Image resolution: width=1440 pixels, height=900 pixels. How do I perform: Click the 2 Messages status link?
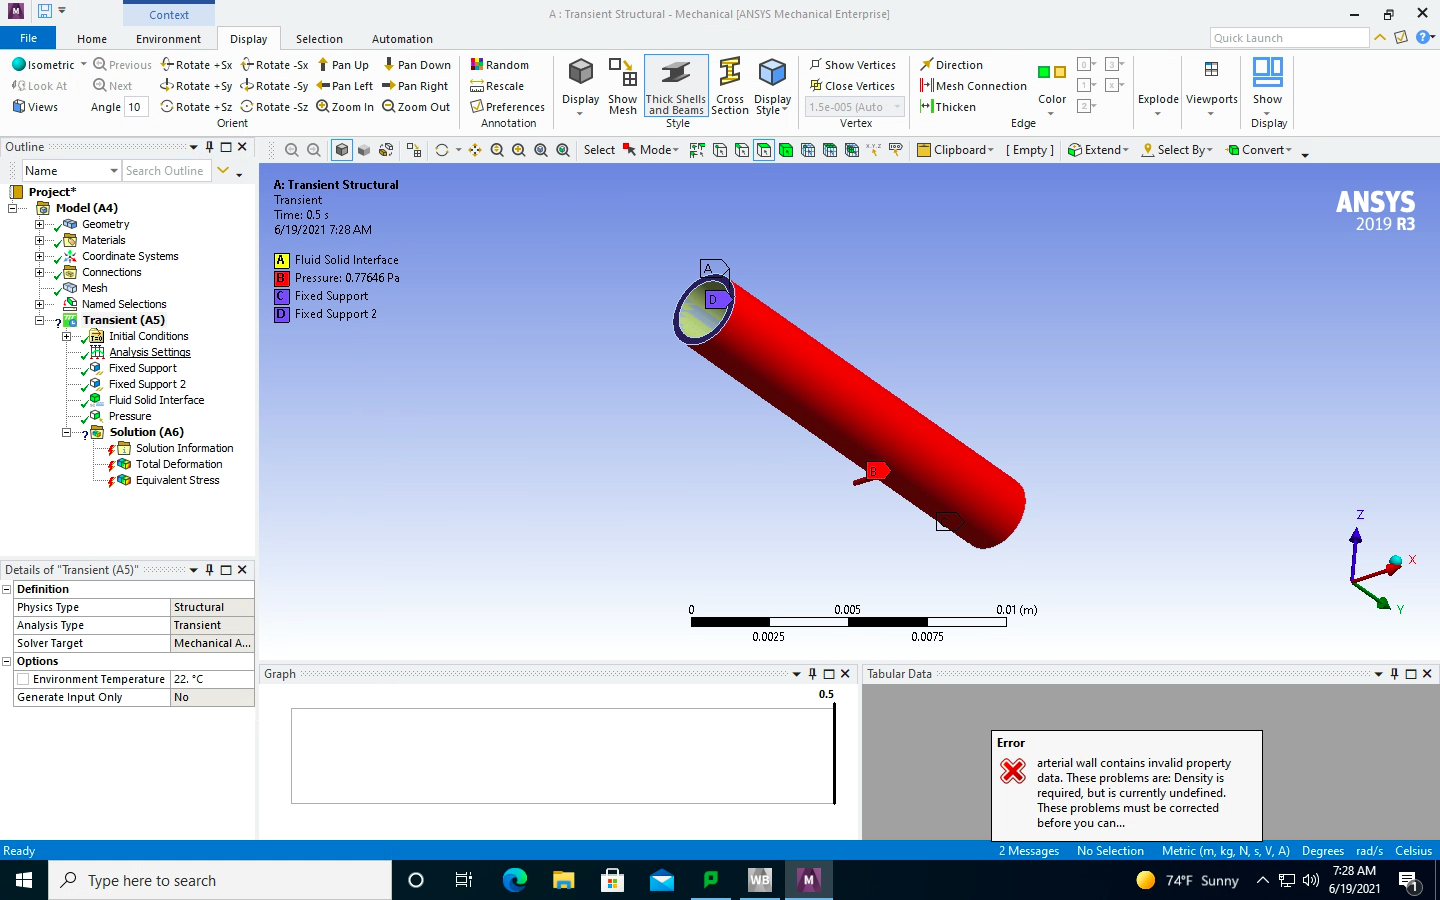click(1028, 851)
